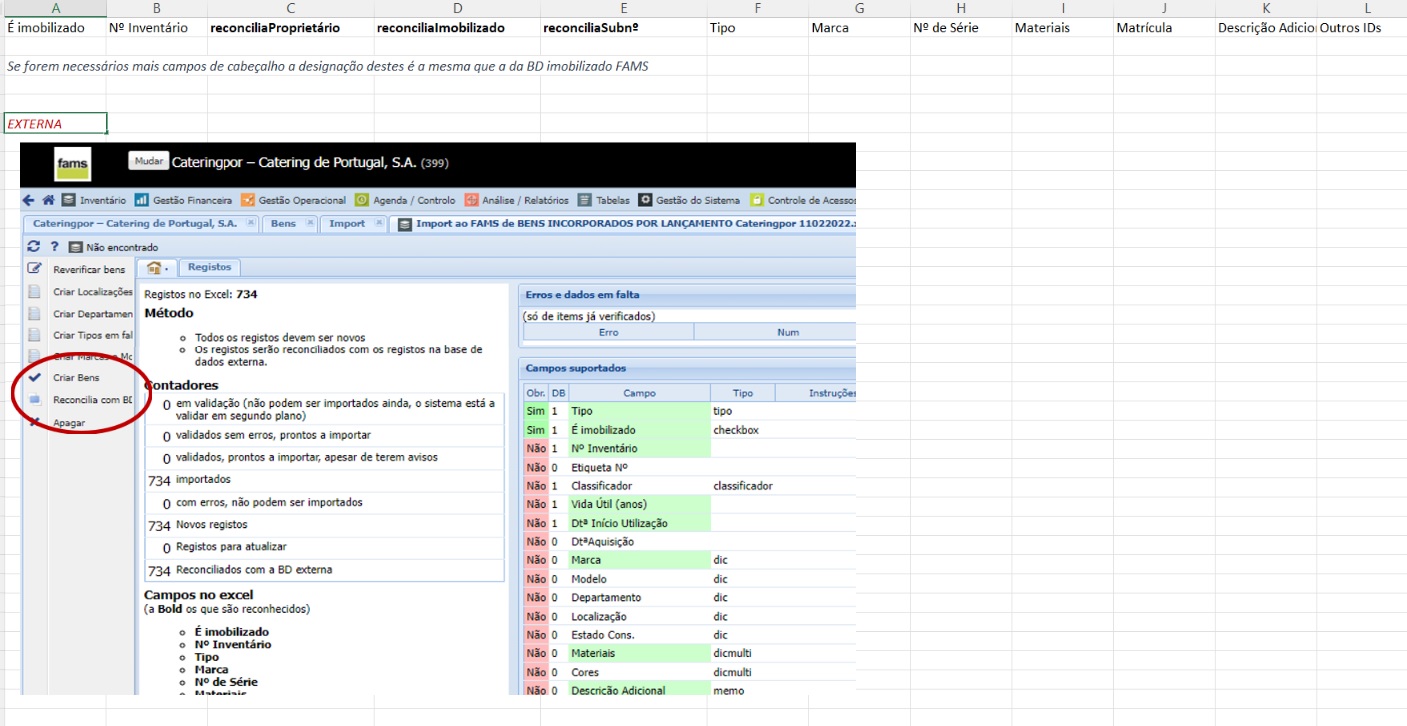The image size is (1407, 726).
Task: Click the FAMS logo icon
Action: click(x=73, y=163)
